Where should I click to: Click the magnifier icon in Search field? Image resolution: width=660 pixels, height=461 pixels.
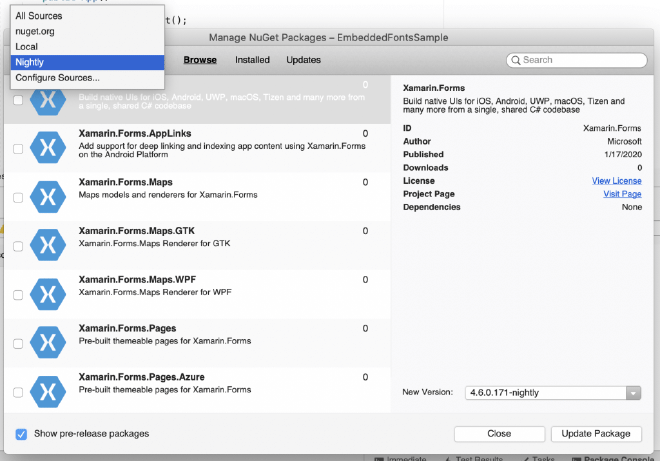pos(516,60)
